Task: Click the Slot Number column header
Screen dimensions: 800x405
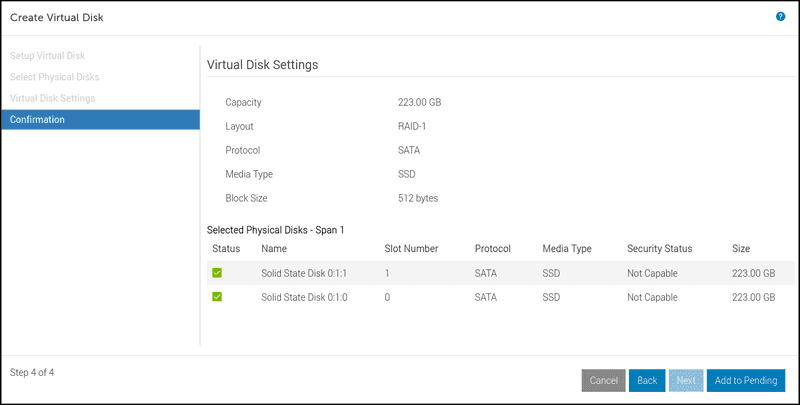Action: [413, 248]
